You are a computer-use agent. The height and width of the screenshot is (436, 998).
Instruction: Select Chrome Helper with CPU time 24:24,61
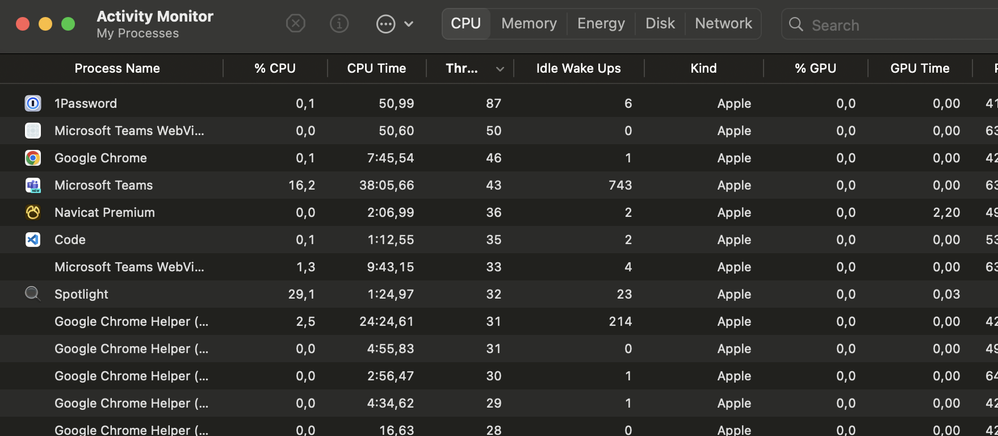[x=131, y=321]
